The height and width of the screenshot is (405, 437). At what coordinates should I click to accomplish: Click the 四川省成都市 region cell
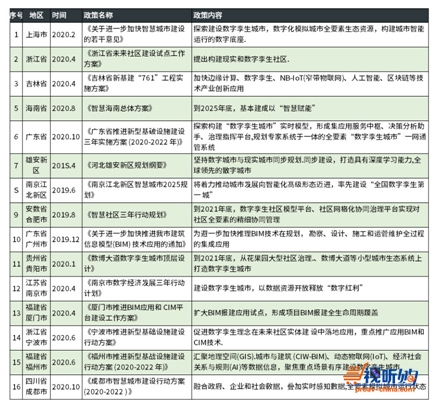pyautogui.click(x=36, y=386)
